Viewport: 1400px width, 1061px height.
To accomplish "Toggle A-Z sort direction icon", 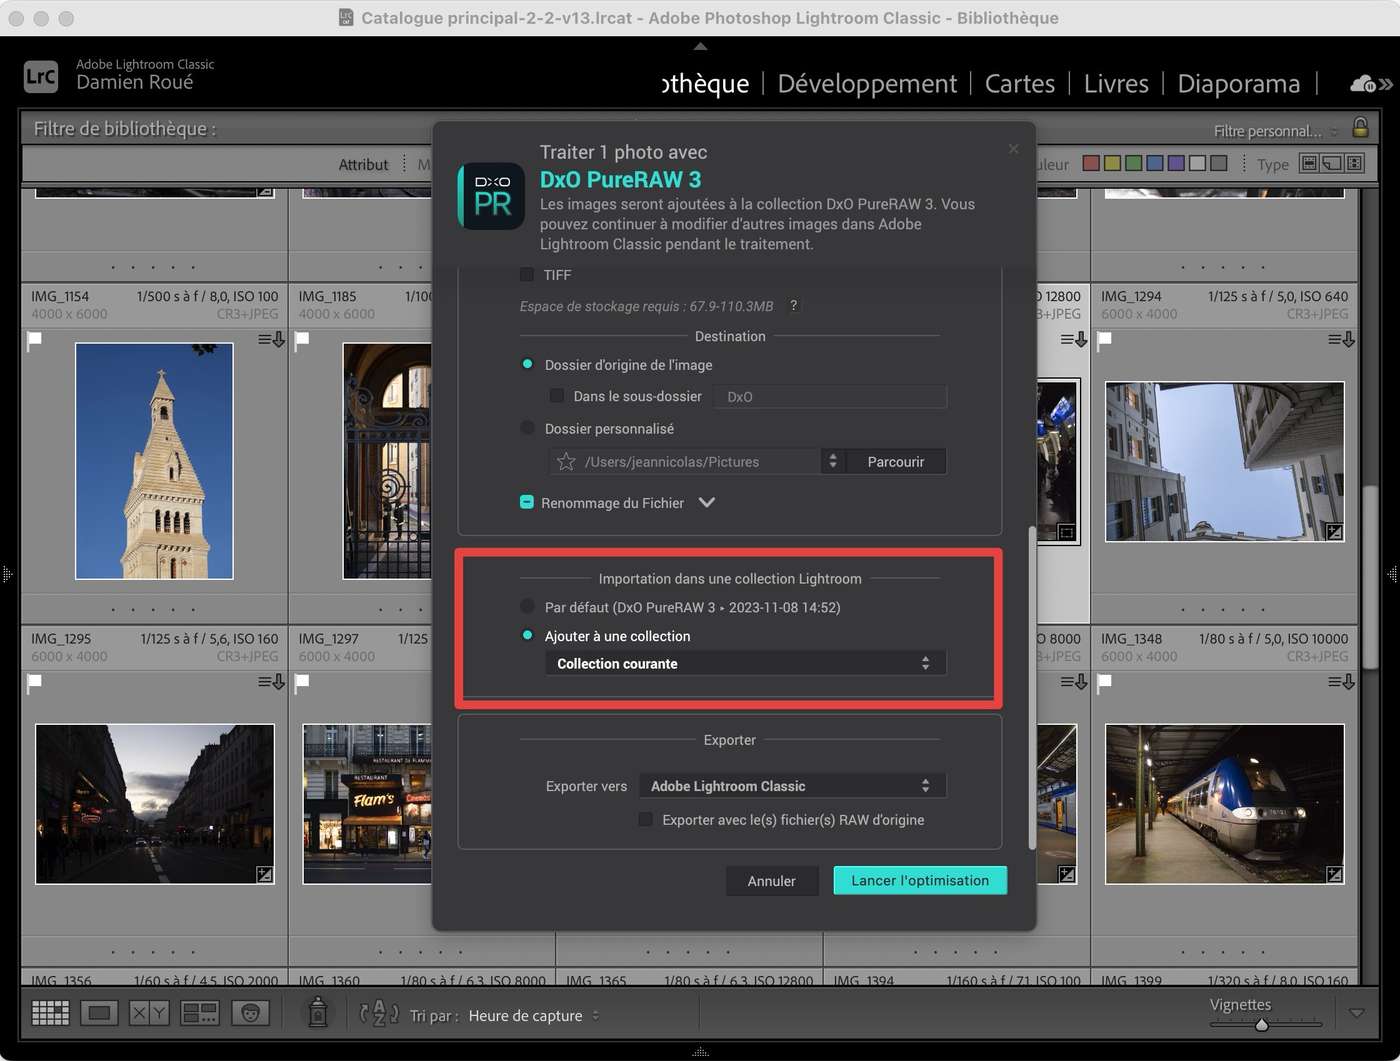I will pyautogui.click(x=378, y=1014).
